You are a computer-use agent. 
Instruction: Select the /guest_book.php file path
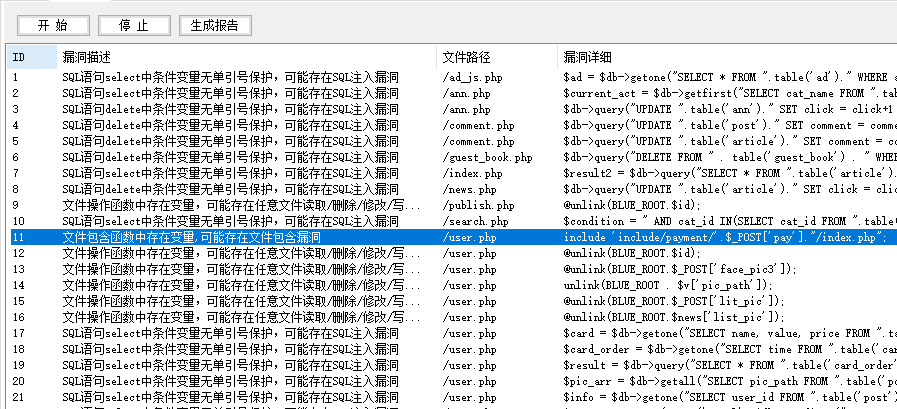[x=487, y=157]
